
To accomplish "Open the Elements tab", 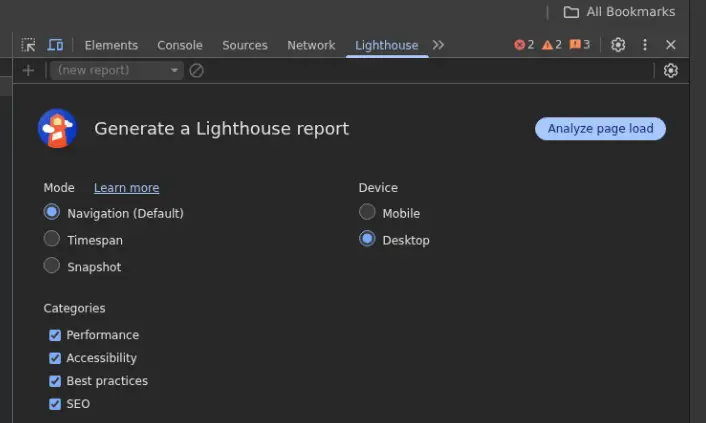I will click(111, 45).
